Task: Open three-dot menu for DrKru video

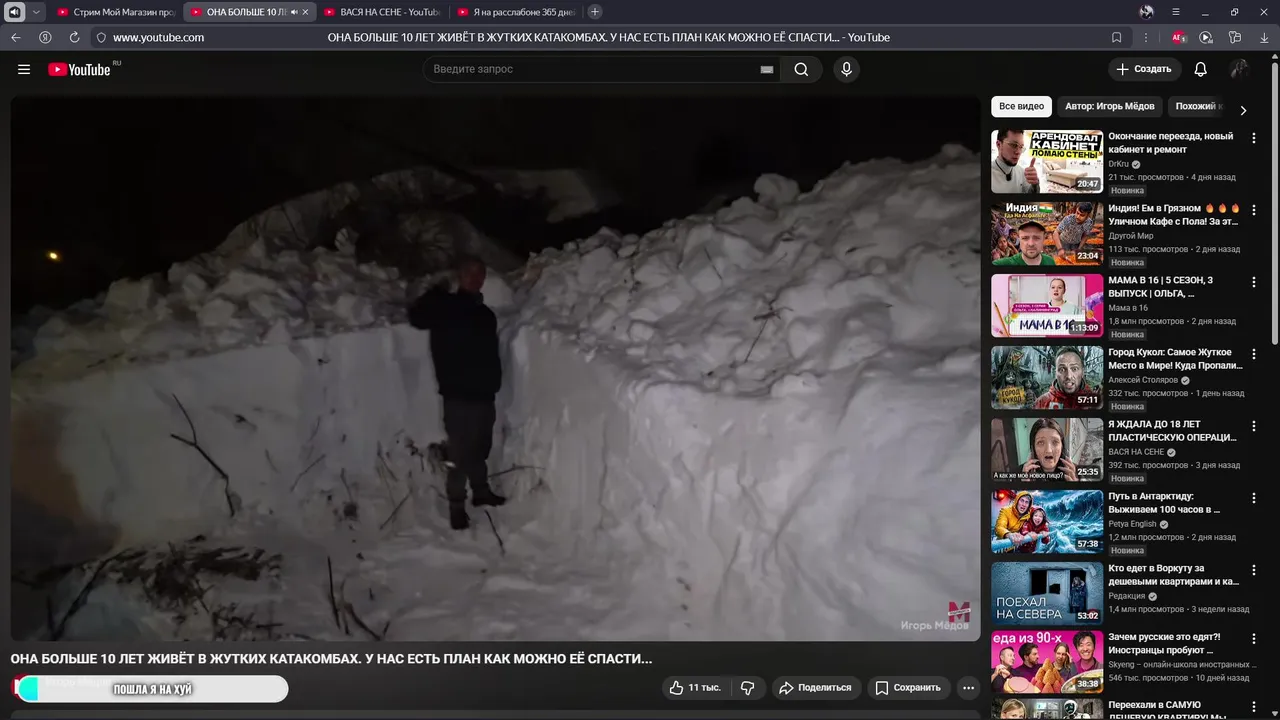Action: tap(1254, 138)
